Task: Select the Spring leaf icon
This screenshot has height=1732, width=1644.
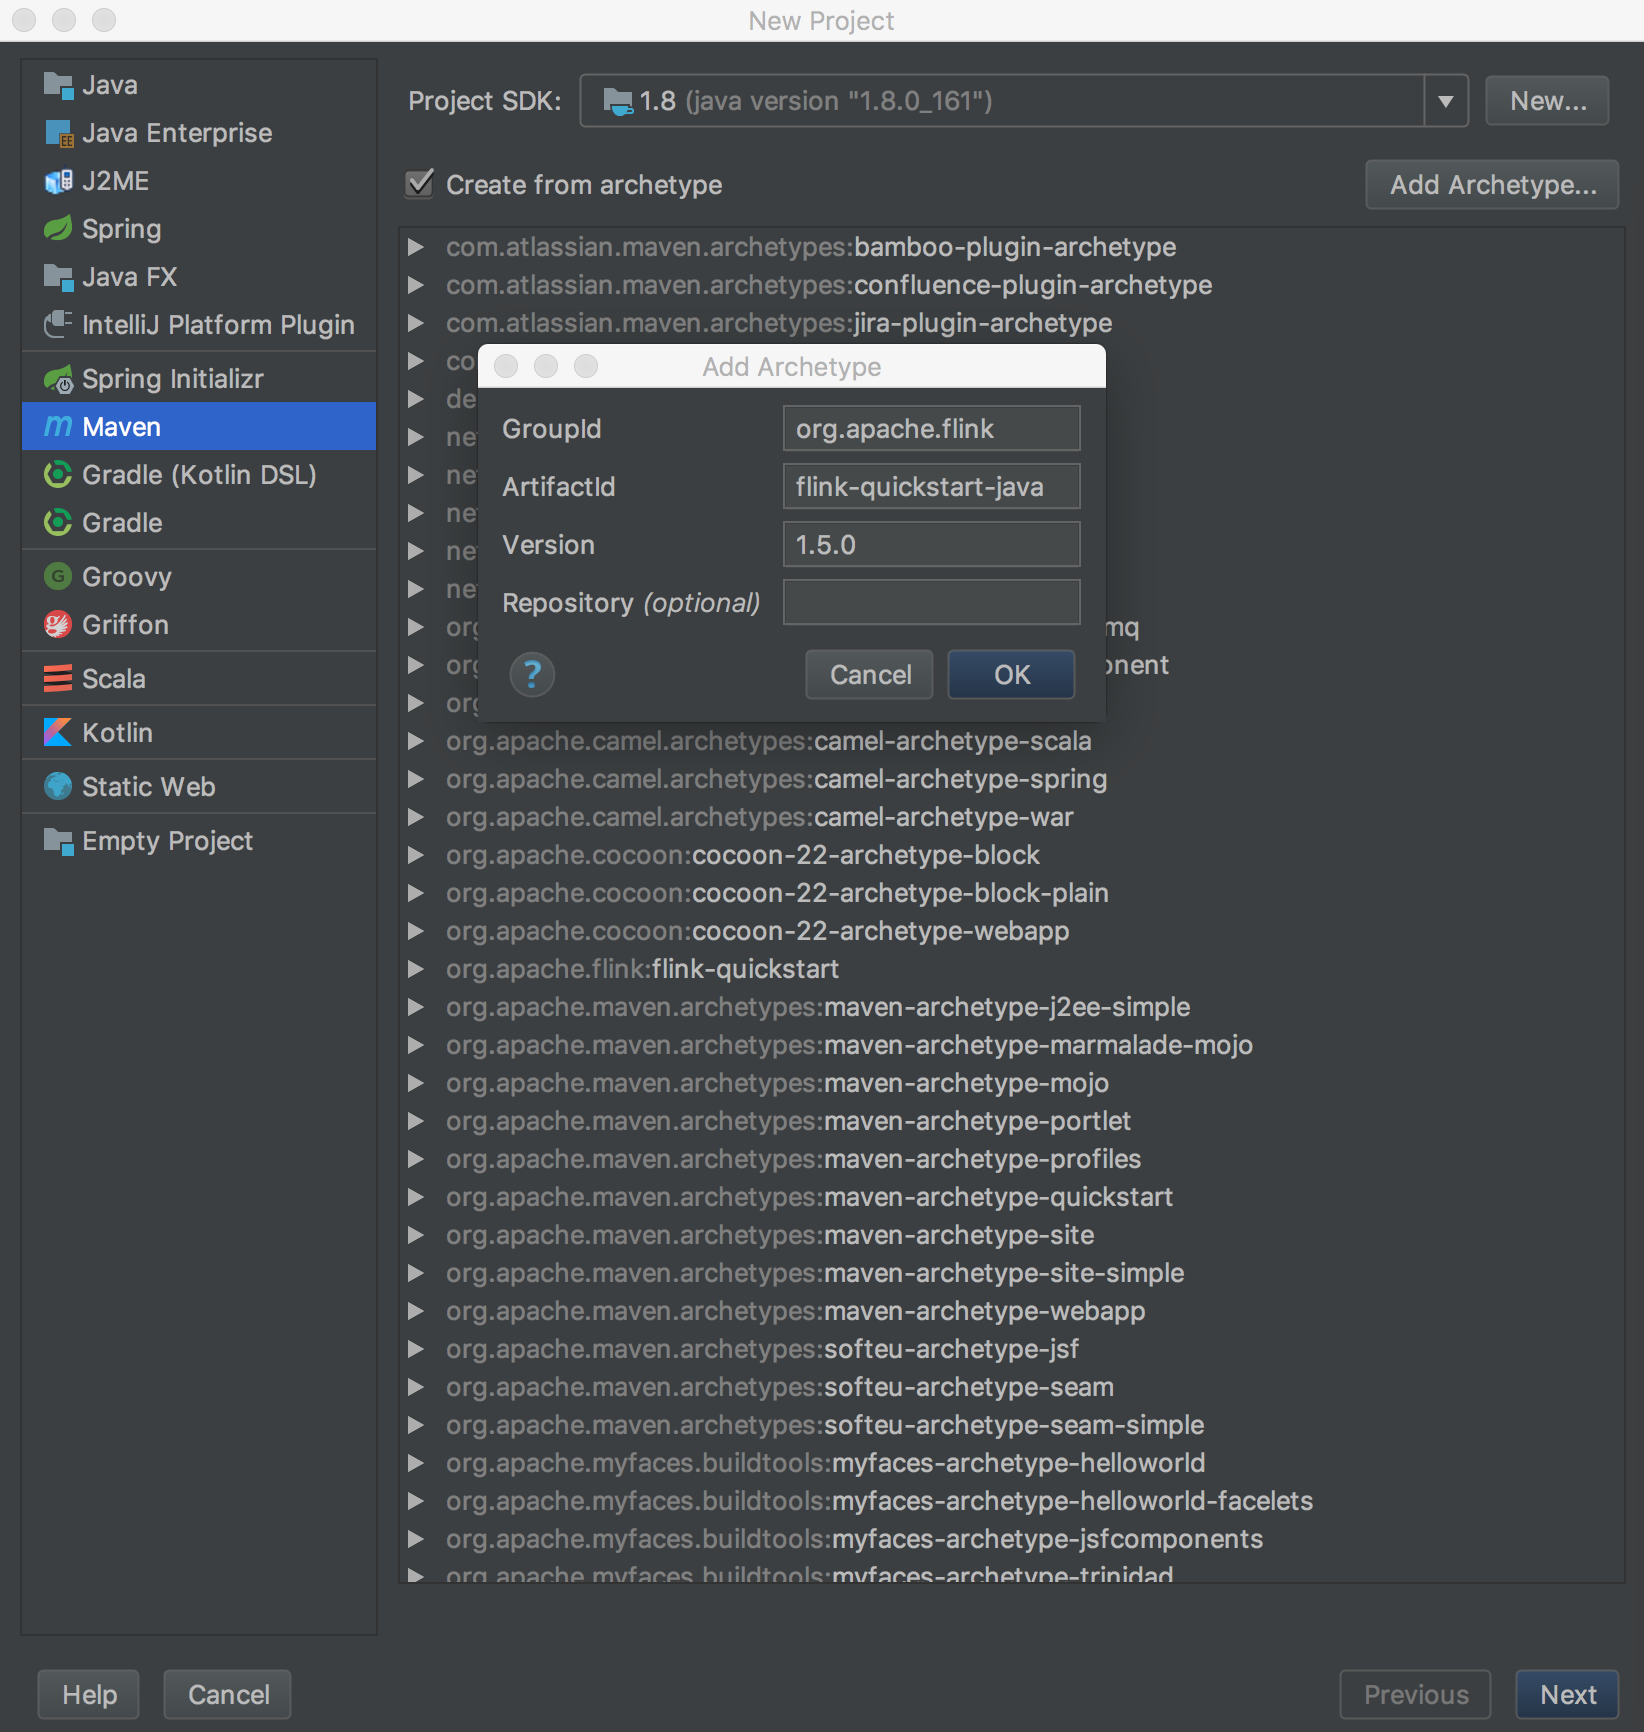Action: coord(58,229)
